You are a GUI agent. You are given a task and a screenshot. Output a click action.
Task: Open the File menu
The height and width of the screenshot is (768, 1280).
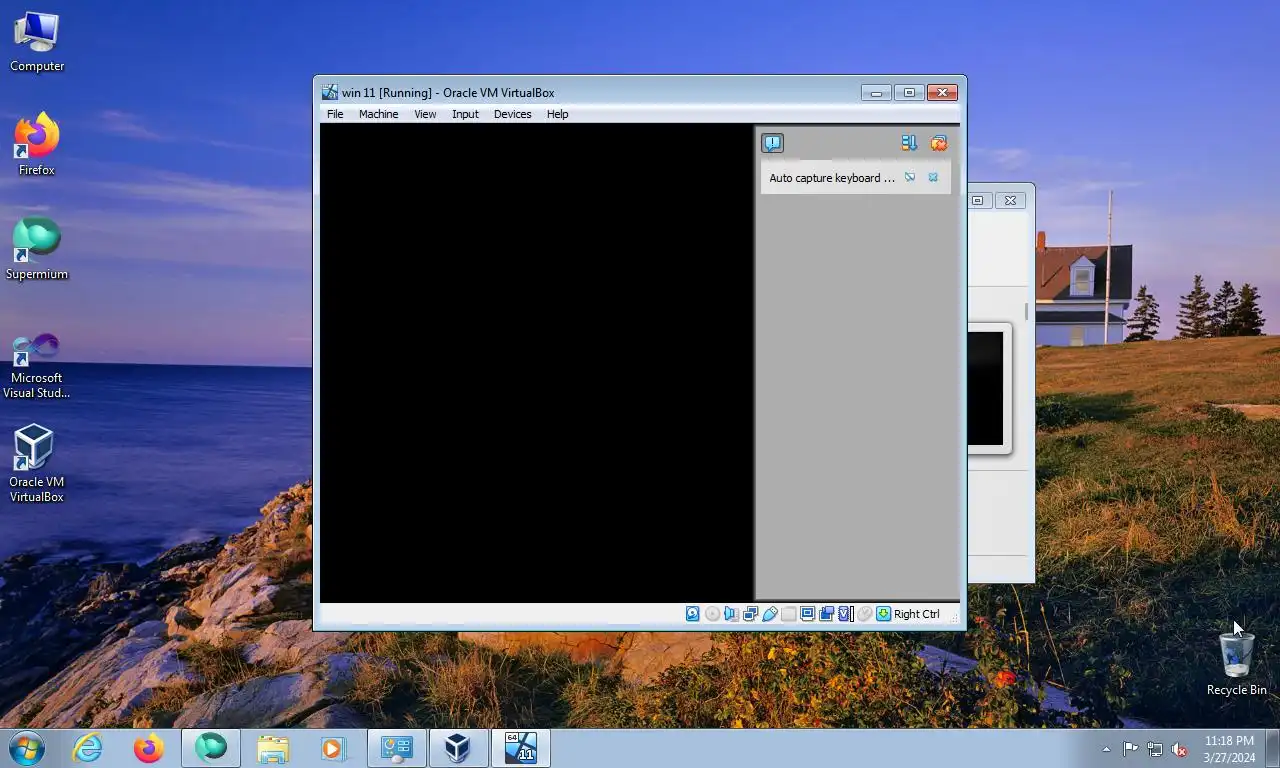pos(335,114)
